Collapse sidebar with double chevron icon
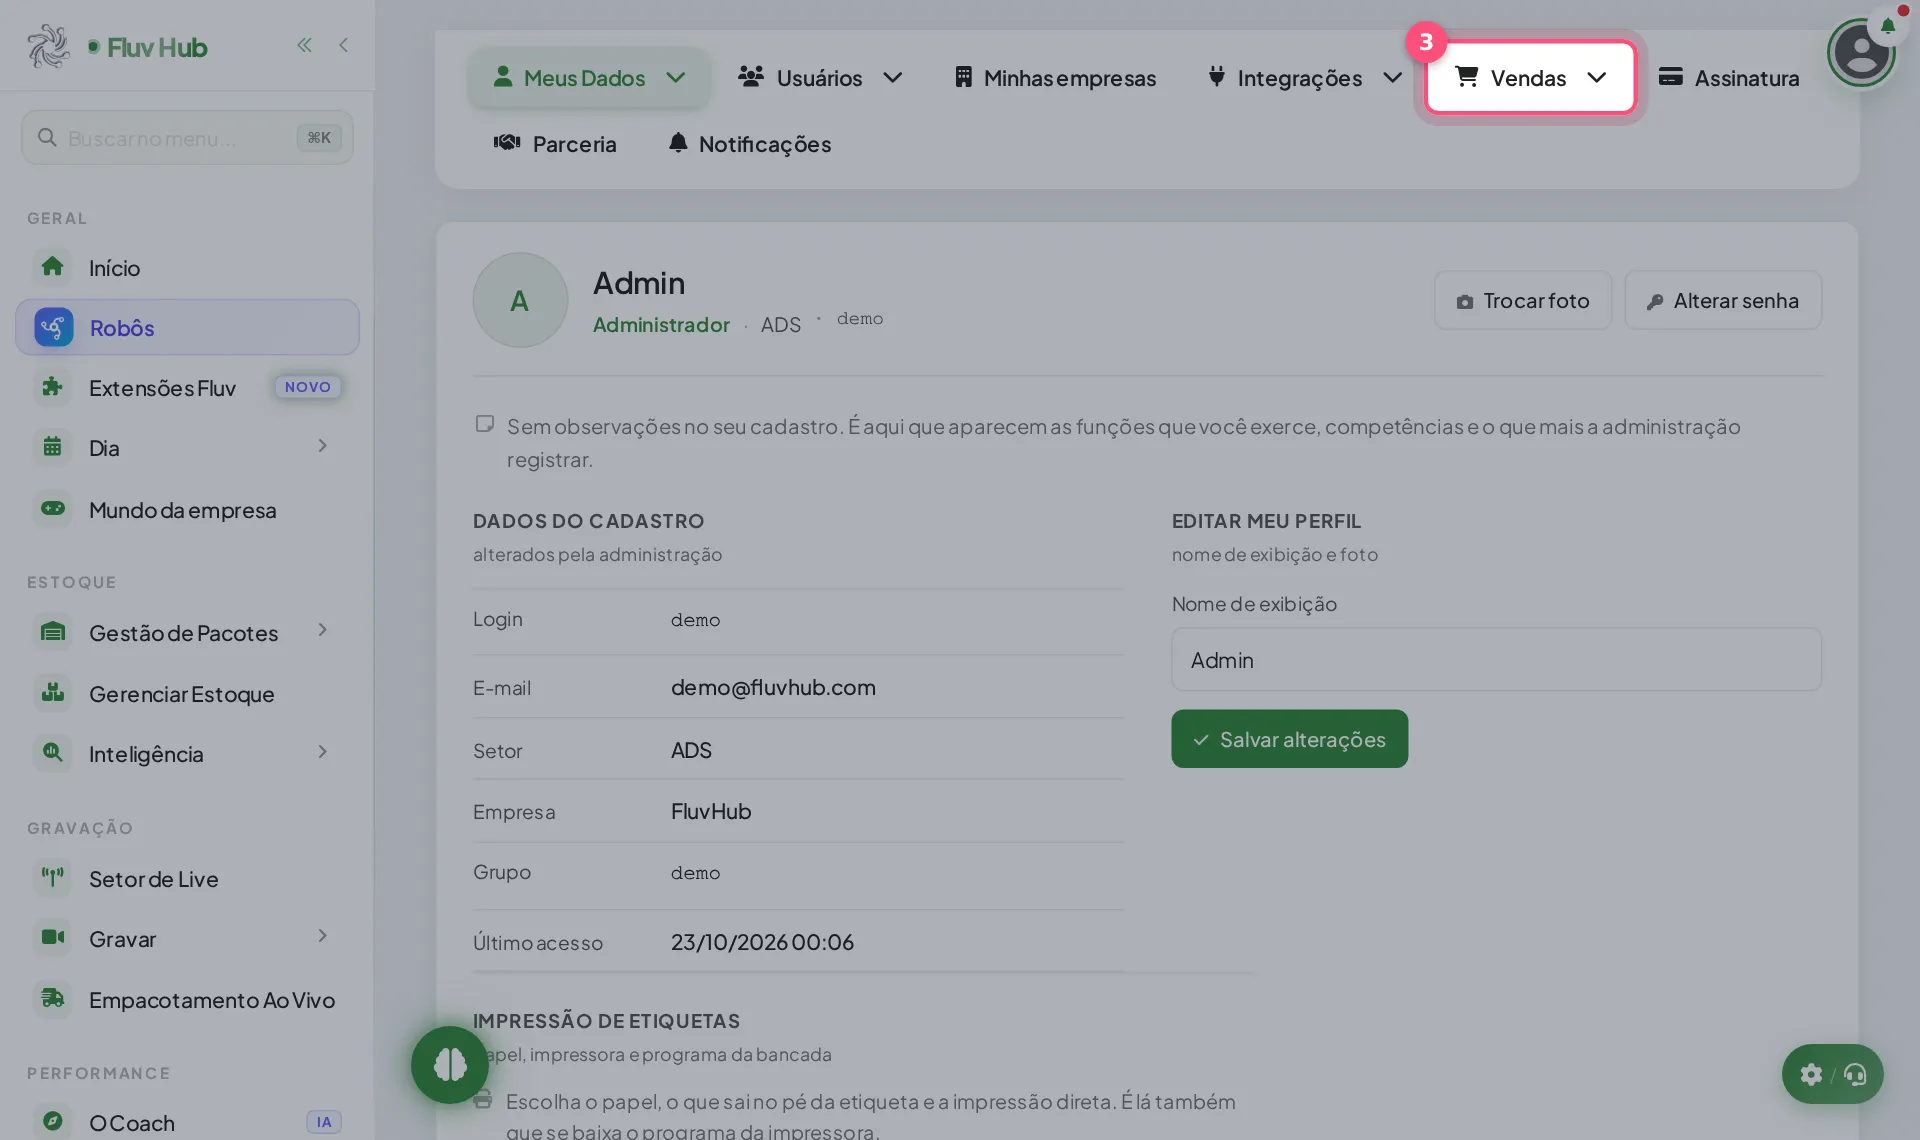1920x1140 pixels. coord(304,45)
